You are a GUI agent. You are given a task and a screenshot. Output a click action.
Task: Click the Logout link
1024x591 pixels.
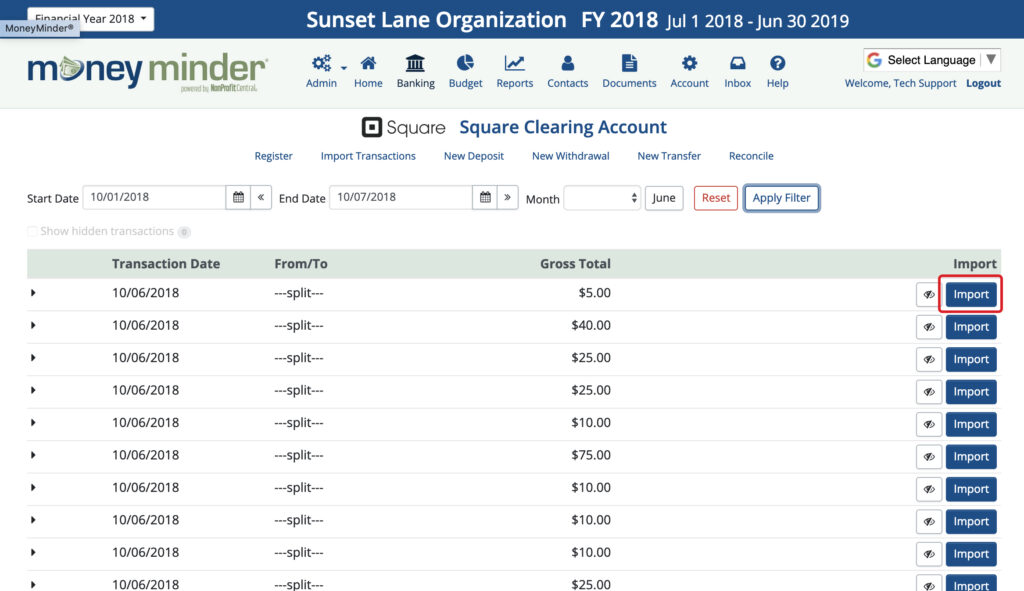click(x=983, y=84)
